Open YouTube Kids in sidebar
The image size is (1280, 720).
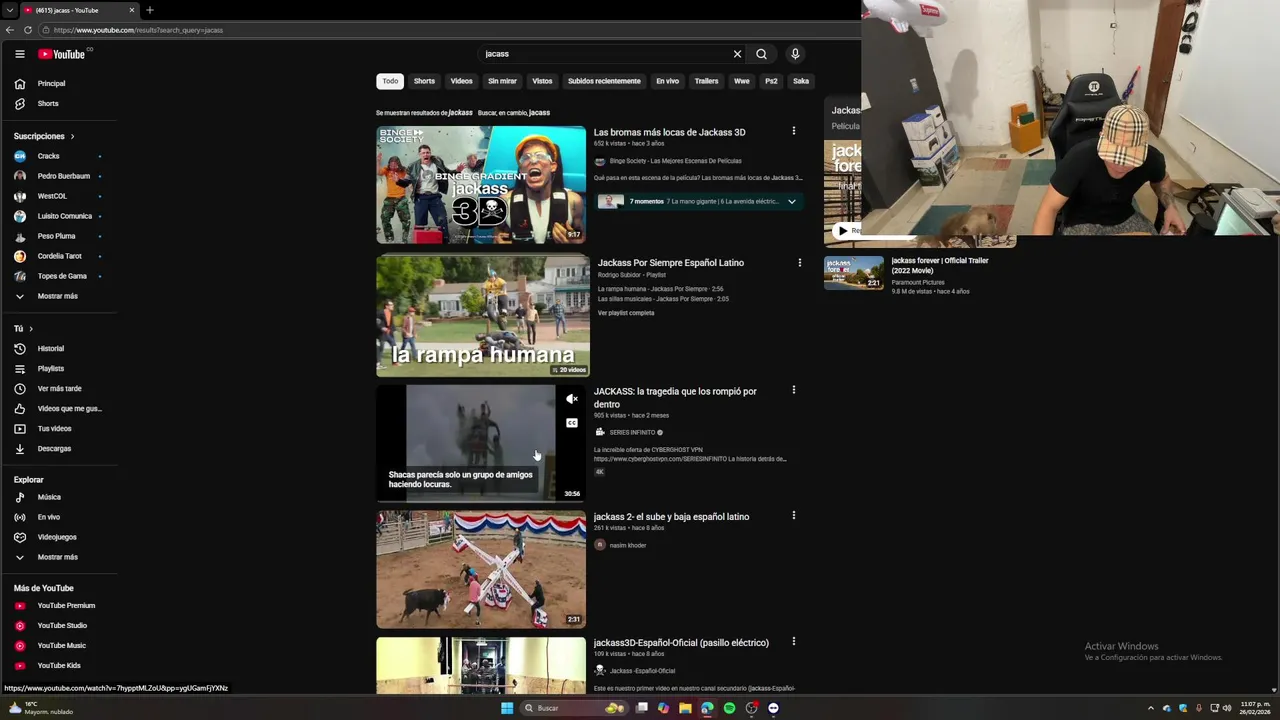[60, 666]
